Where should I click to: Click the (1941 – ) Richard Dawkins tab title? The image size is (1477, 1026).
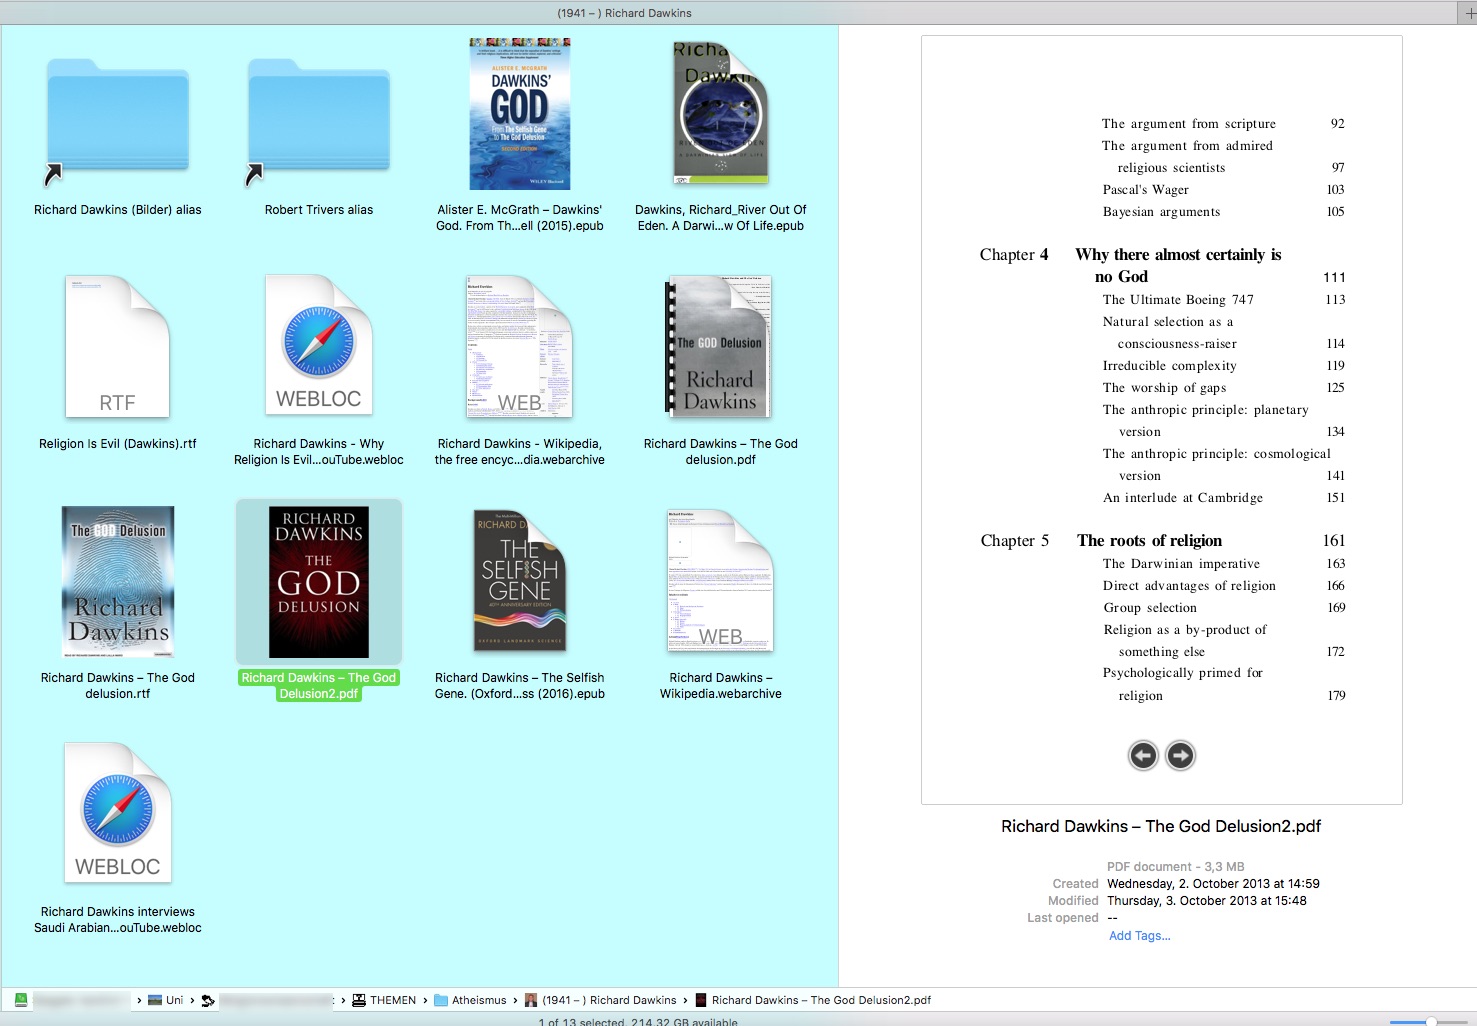point(624,13)
